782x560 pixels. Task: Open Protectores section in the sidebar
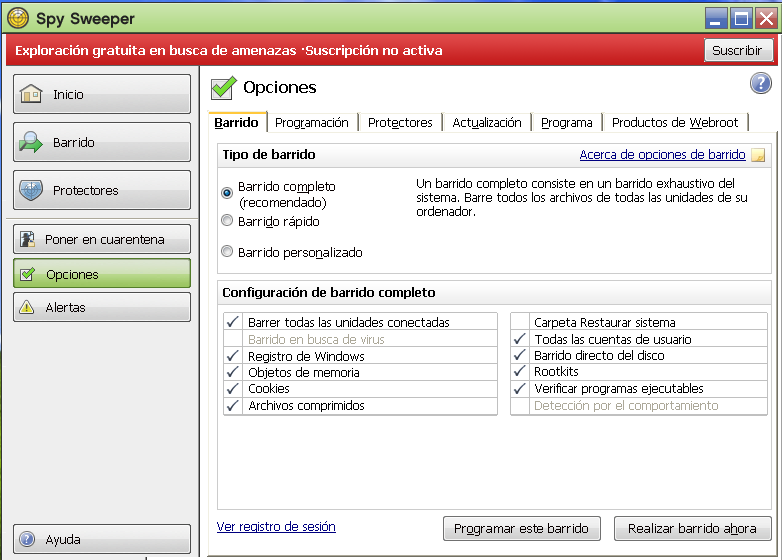tap(102, 190)
